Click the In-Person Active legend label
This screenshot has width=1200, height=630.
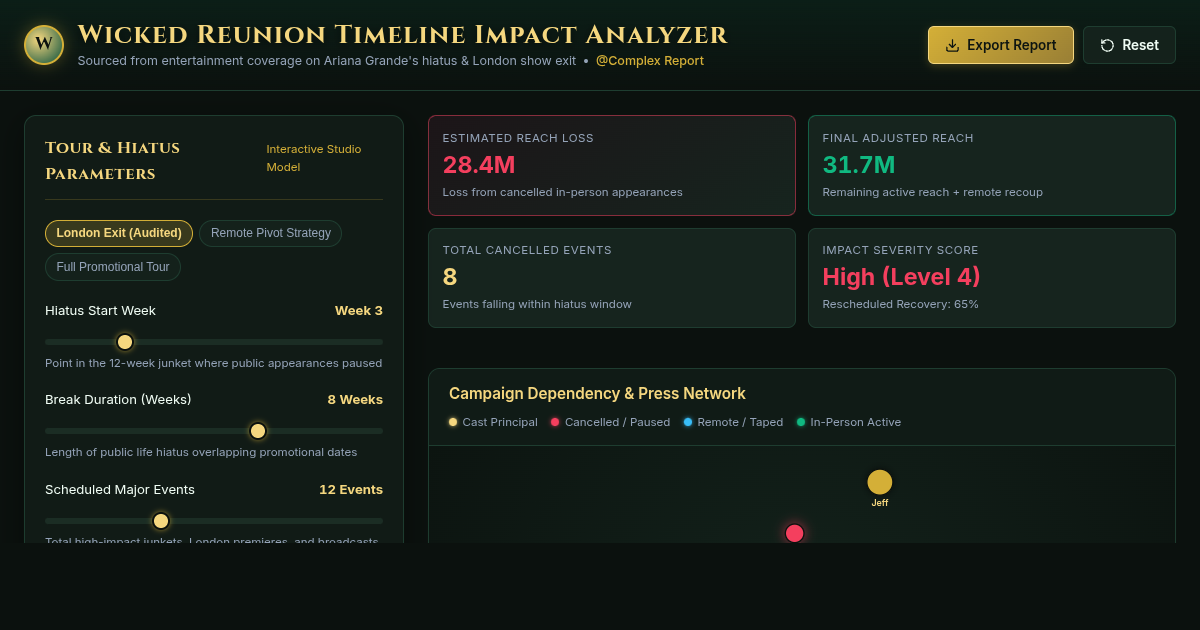[856, 422]
